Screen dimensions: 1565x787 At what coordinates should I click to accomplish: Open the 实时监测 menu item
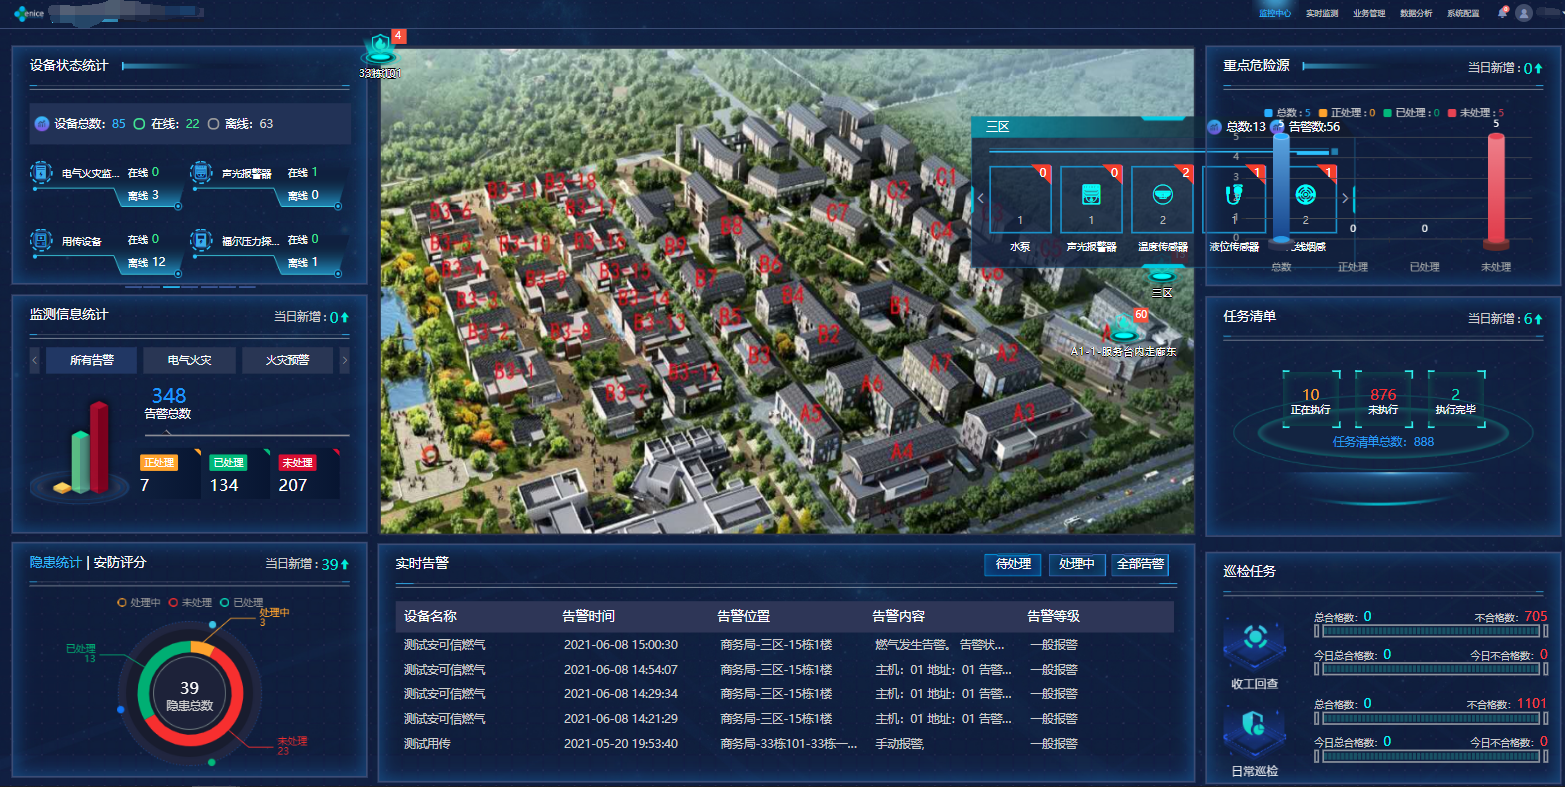pyautogui.click(x=1322, y=13)
